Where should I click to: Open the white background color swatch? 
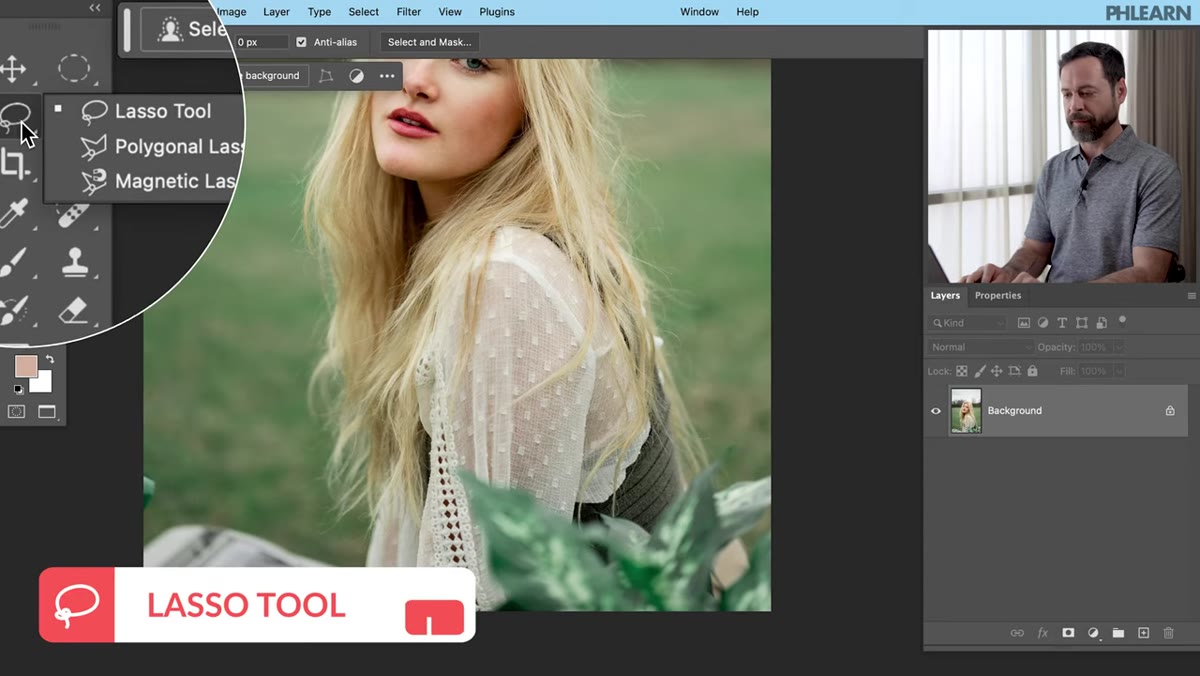[x=43, y=384]
